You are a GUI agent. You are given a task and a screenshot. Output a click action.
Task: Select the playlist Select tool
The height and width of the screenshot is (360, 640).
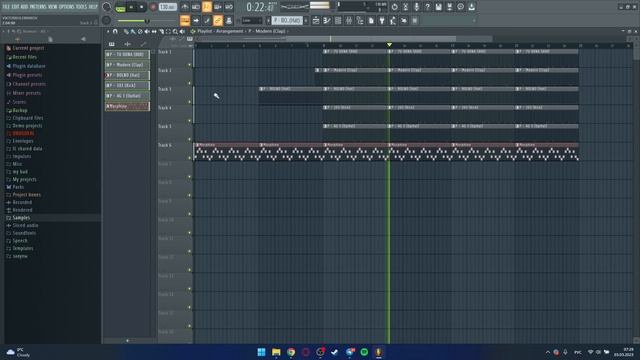point(168,31)
